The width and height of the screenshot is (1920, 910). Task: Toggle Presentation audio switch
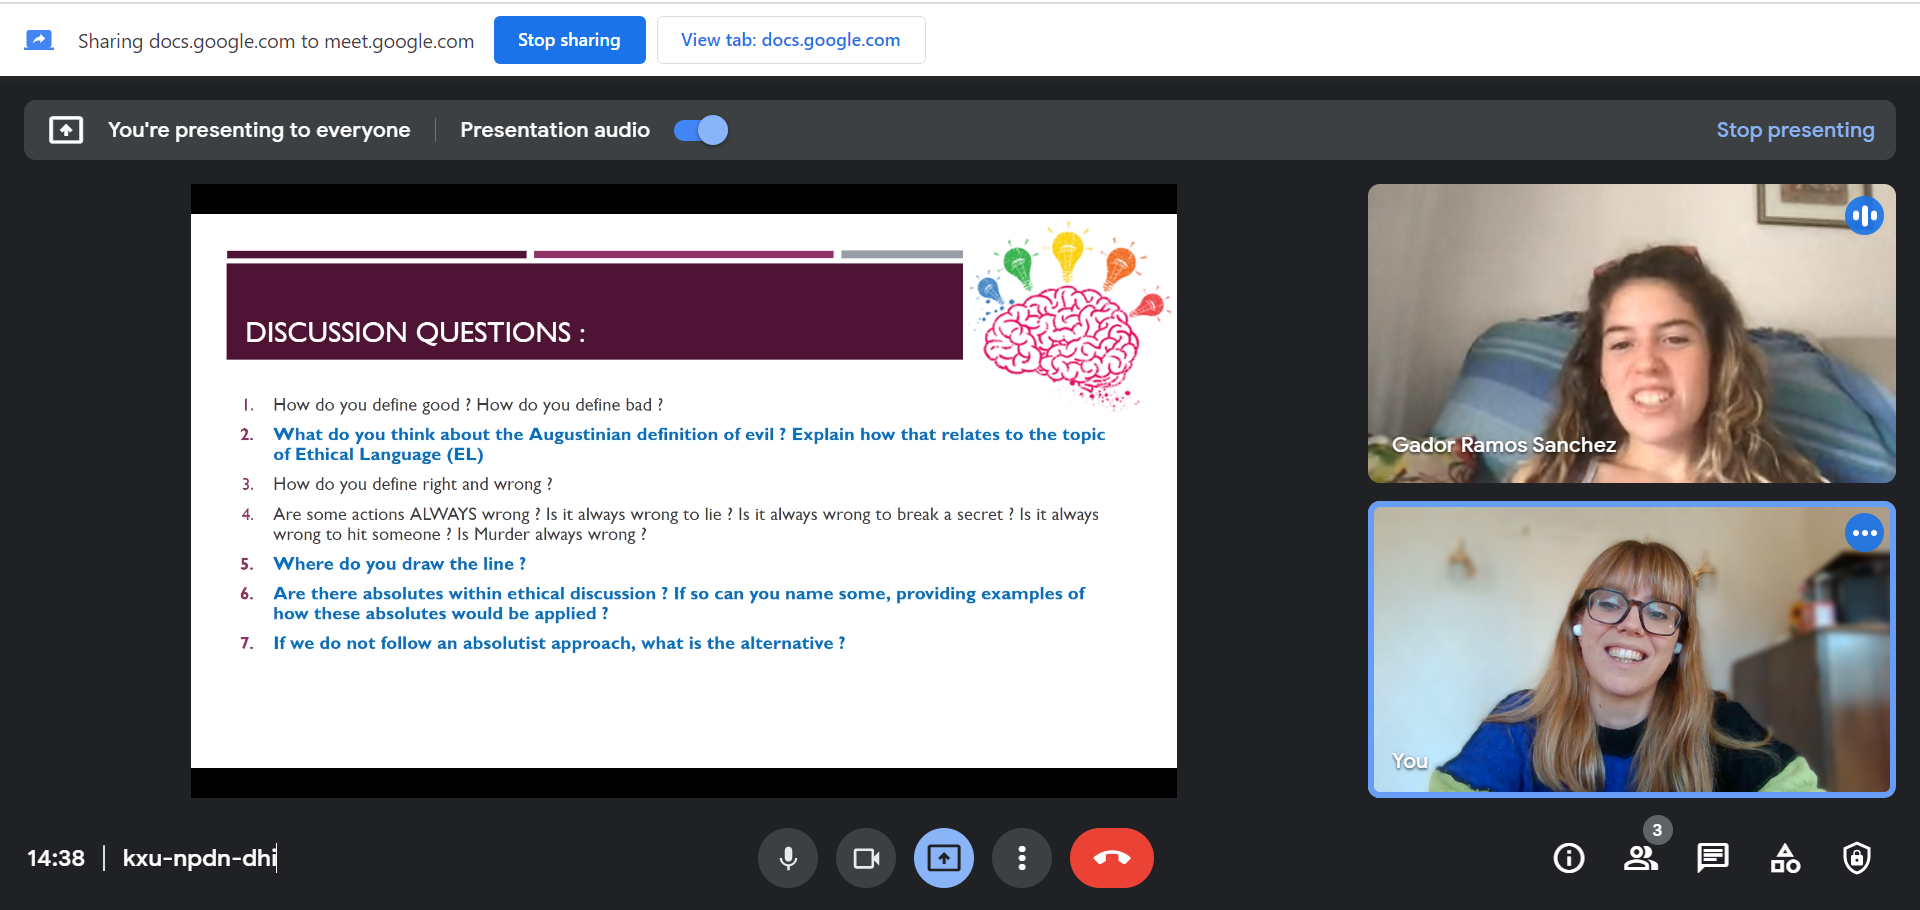701,130
